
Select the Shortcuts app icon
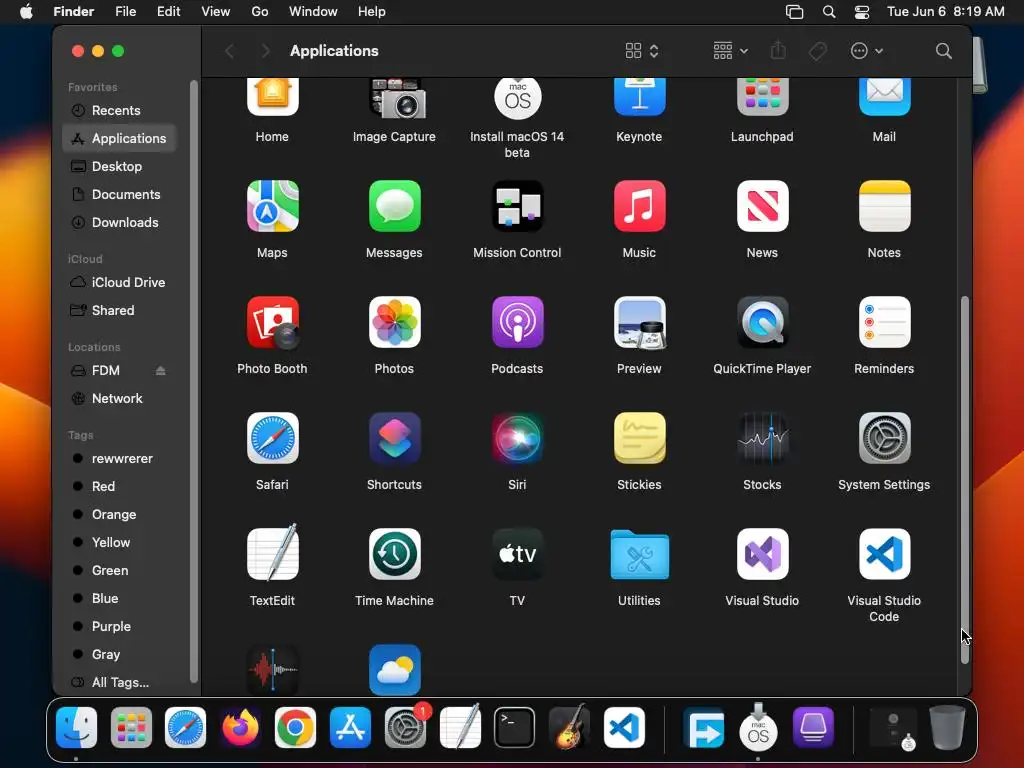pos(394,438)
